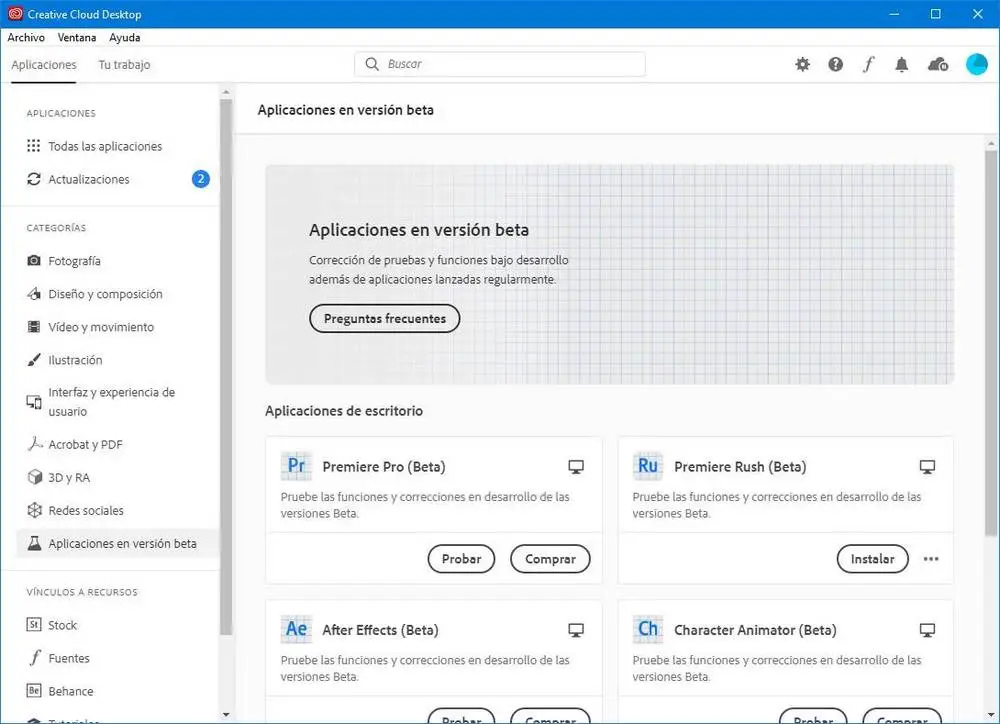
Task: Click the help question mark icon
Action: pyautogui.click(x=835, y=64)
